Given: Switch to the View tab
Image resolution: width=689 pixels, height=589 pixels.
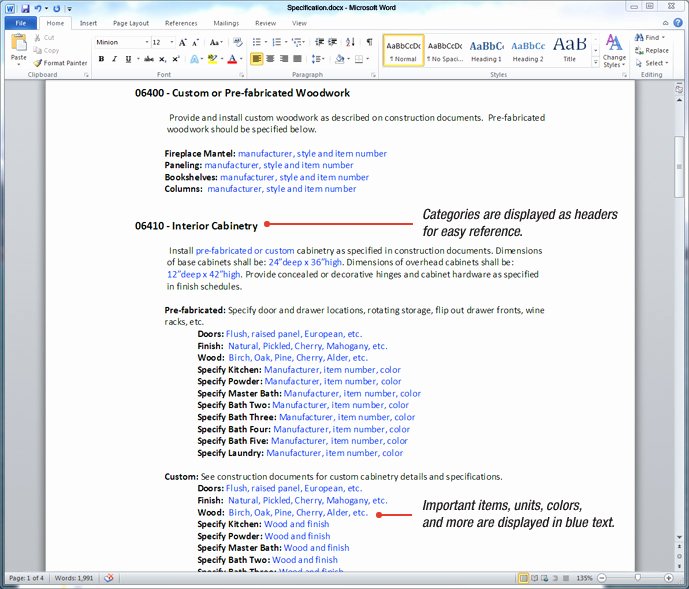Looking at the screenshot, I should pos(299,23).
